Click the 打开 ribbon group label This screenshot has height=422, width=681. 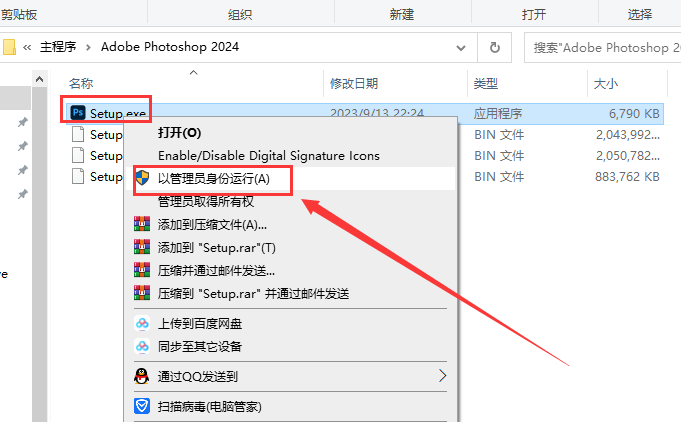coord(534,14)
